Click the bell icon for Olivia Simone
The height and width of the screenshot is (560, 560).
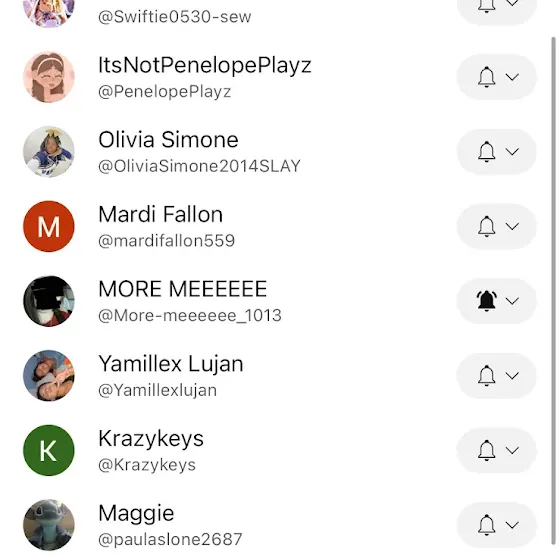pos(486,151)
